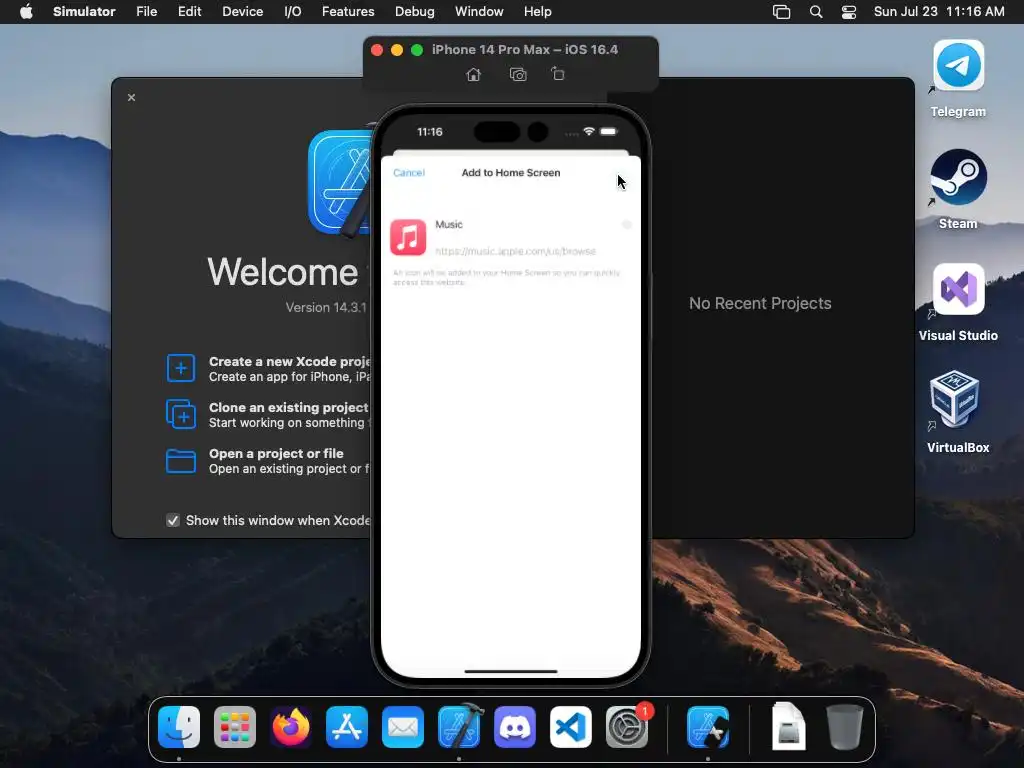1024x768 pixels.
Task: Click the iPhone 14 Pro Max window title
Action: [524, 50]
